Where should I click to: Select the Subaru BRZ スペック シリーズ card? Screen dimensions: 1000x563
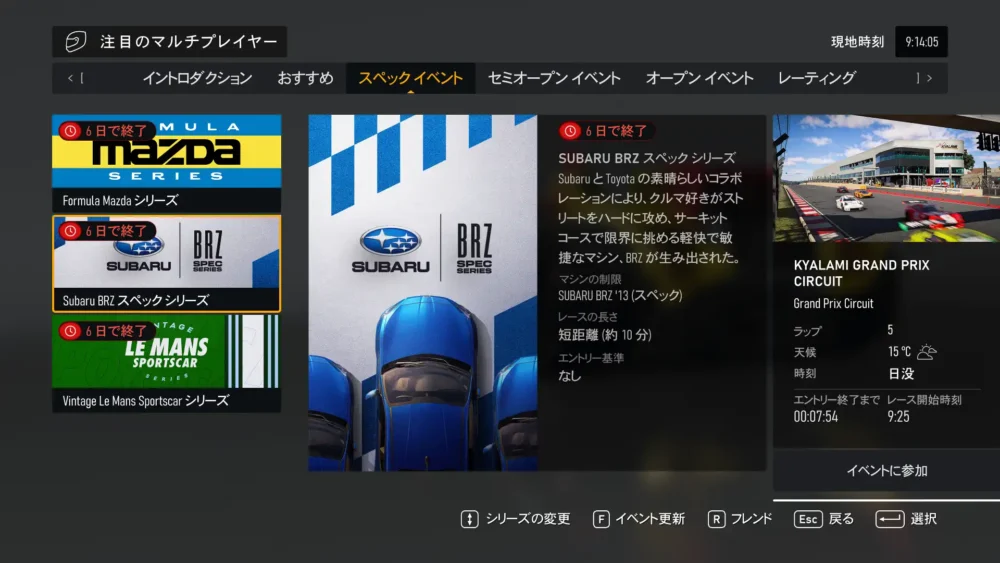166,263
